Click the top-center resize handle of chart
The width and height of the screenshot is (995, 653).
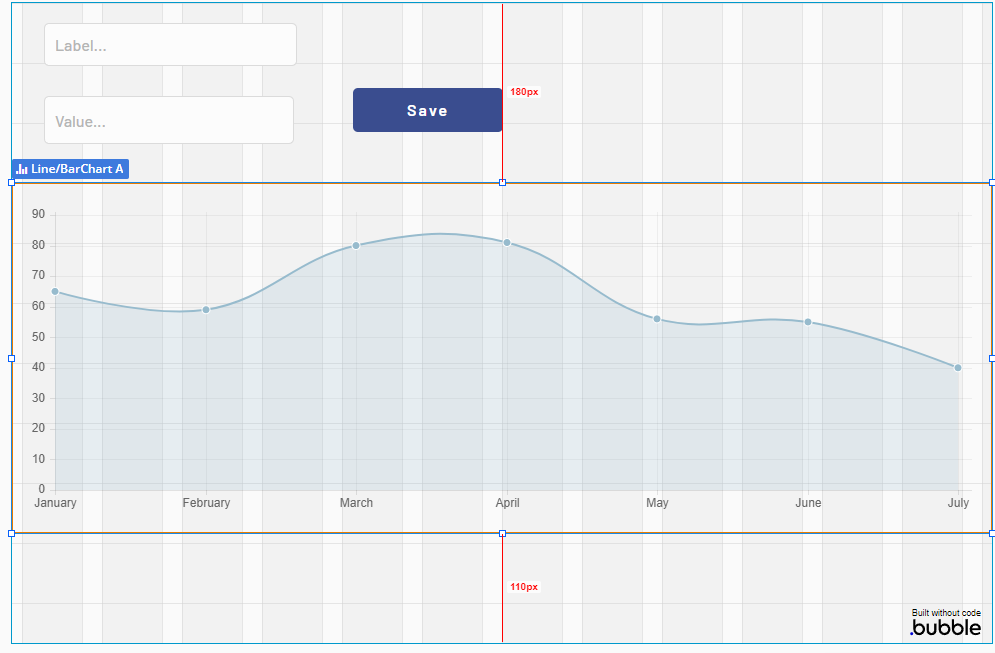pos(503,183)
